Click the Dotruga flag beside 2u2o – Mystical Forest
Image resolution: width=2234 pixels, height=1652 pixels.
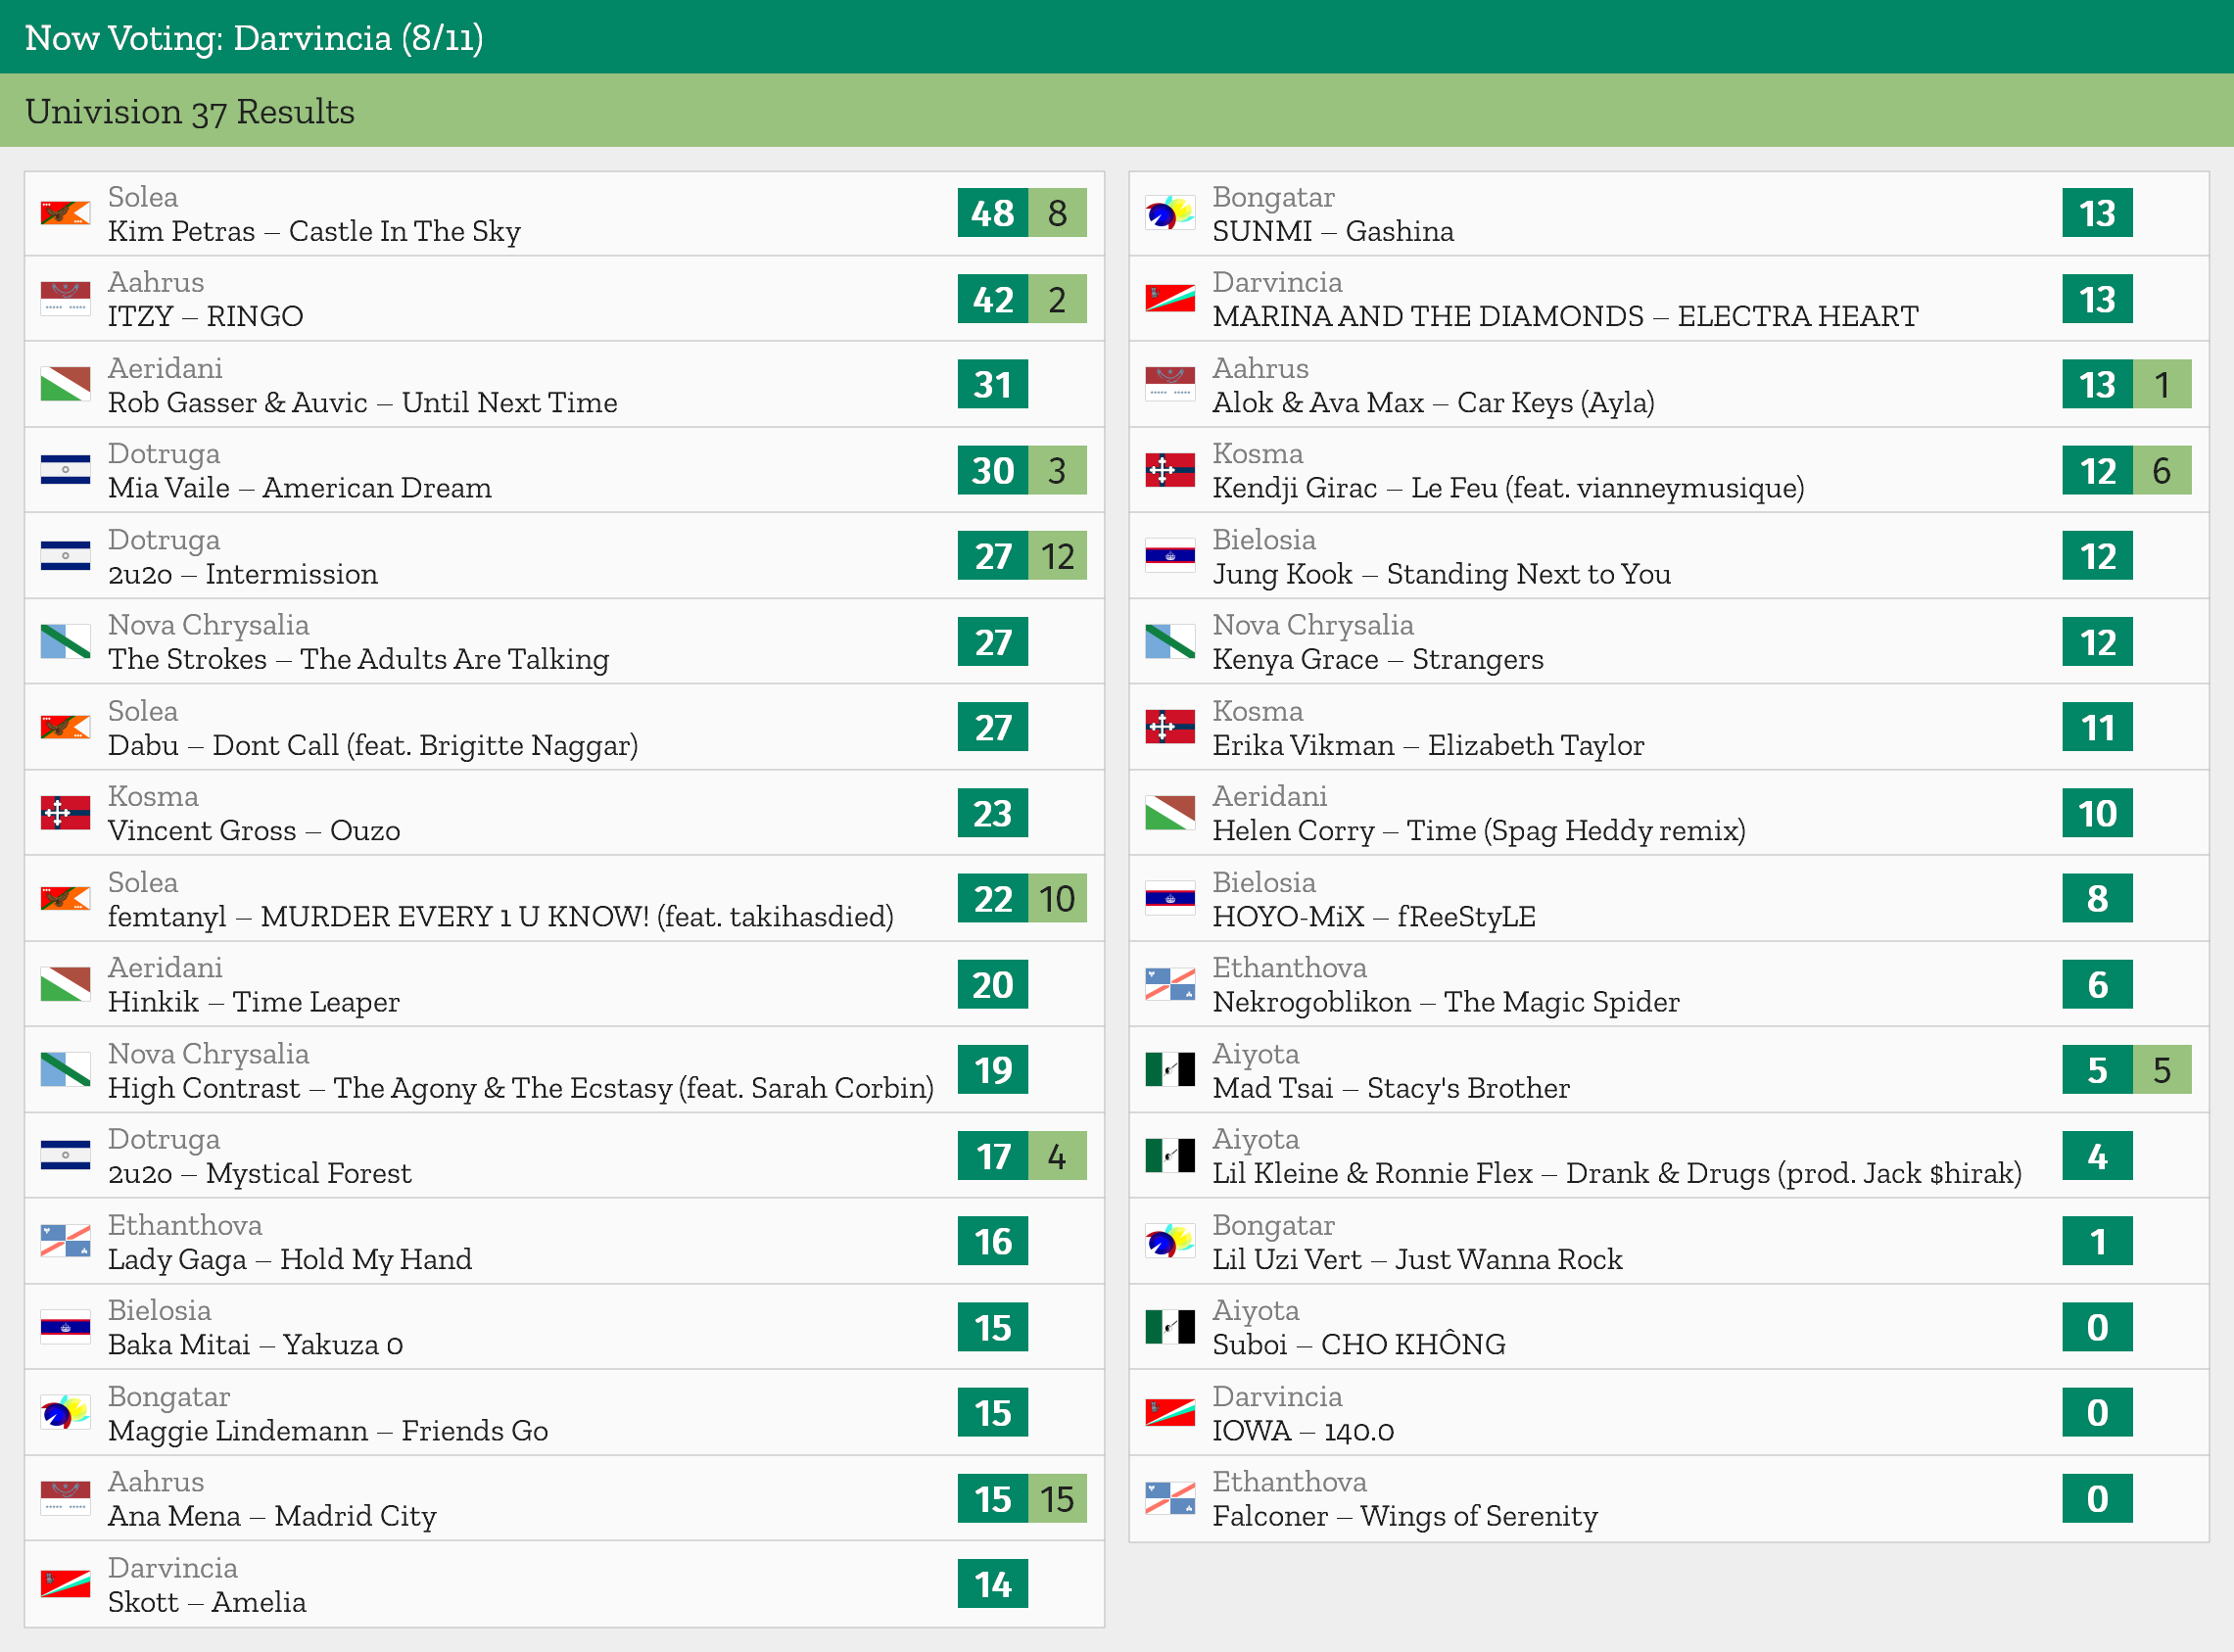tap(65, 1156)
